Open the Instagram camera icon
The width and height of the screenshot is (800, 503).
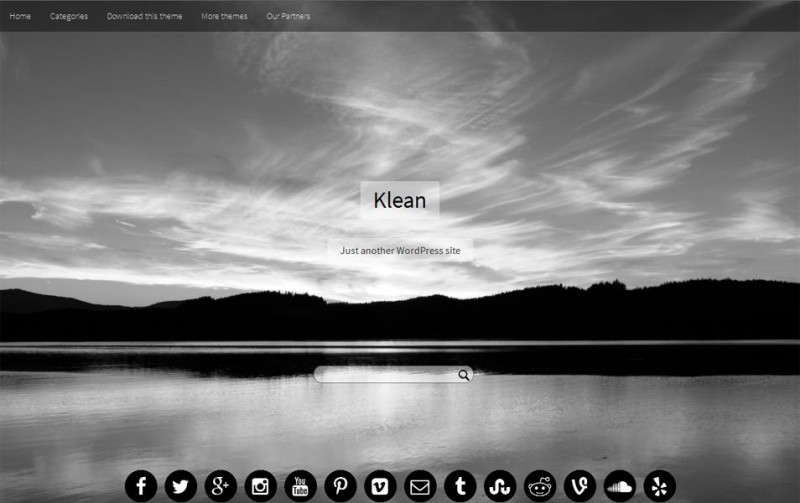(x=261, y=486)
